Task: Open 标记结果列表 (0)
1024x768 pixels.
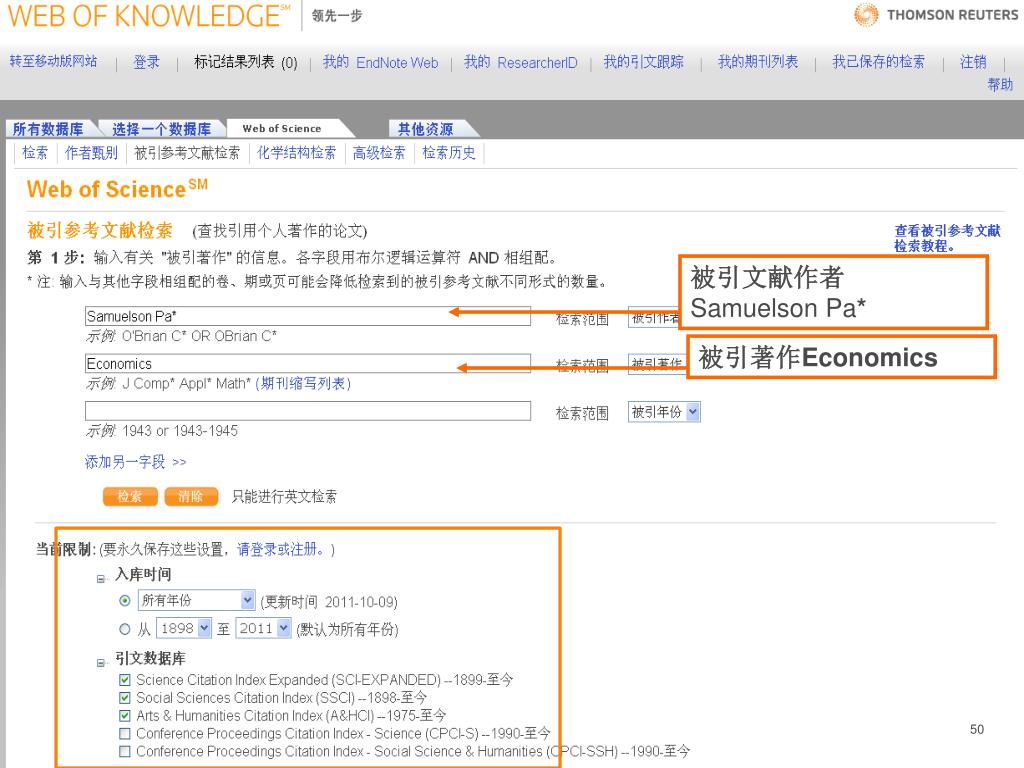Action: click(x=246, y=62)
